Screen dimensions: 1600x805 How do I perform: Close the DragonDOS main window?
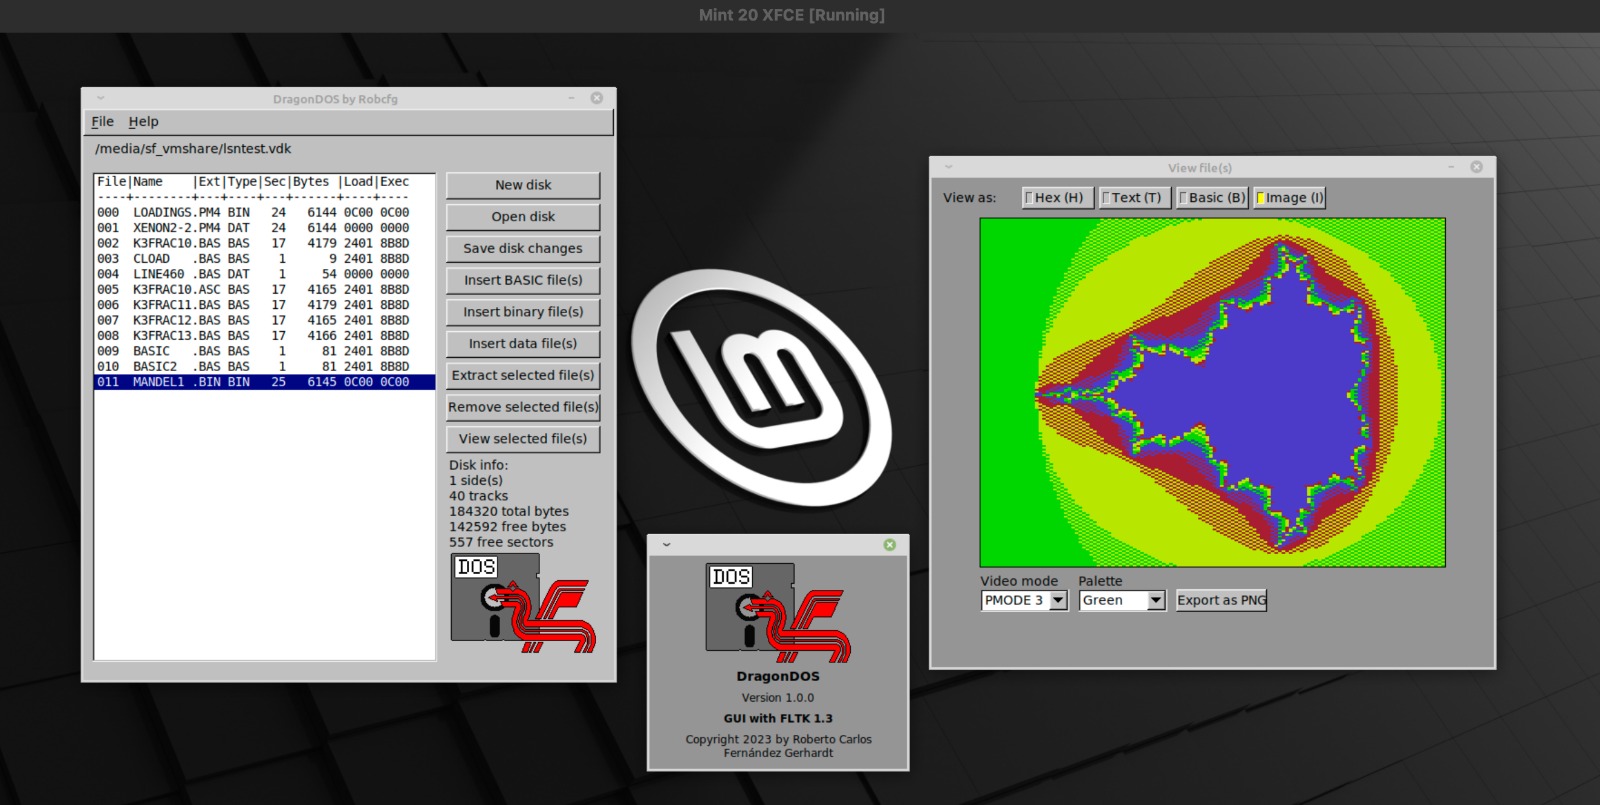[596, 98]
